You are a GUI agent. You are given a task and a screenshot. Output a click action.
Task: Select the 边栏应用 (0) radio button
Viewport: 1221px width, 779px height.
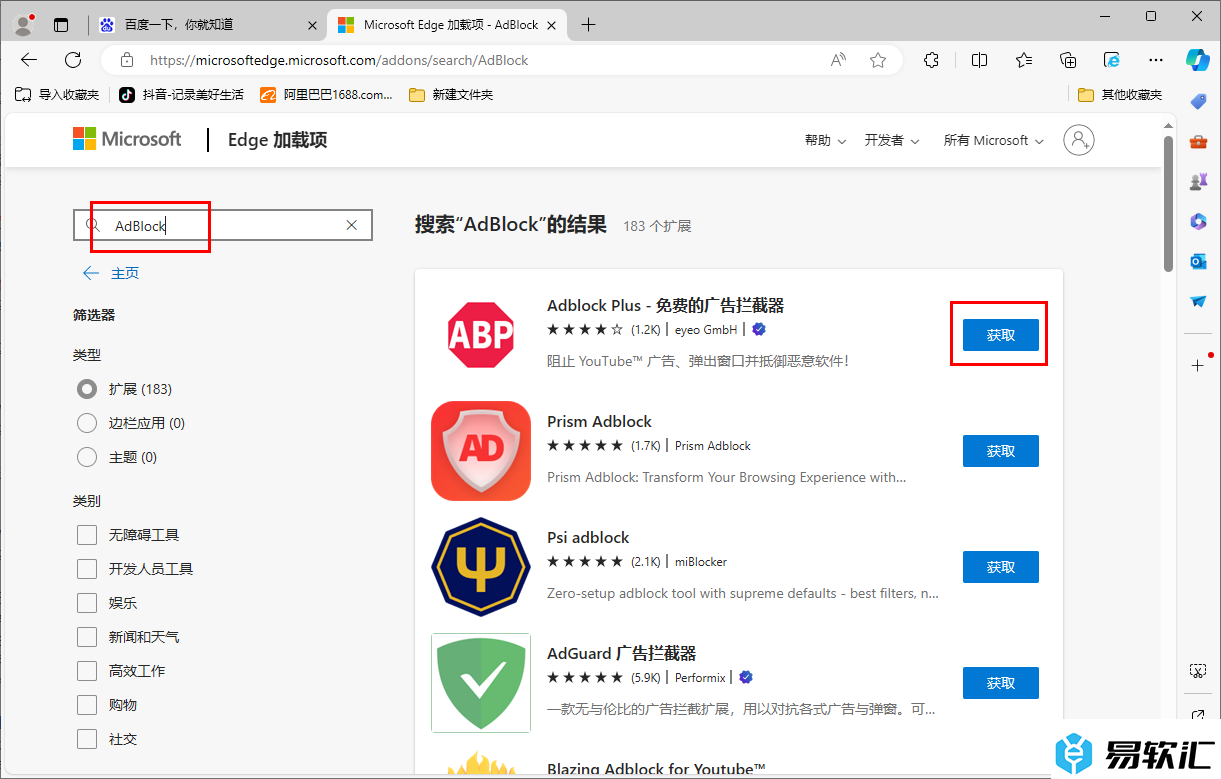point(87,423)
